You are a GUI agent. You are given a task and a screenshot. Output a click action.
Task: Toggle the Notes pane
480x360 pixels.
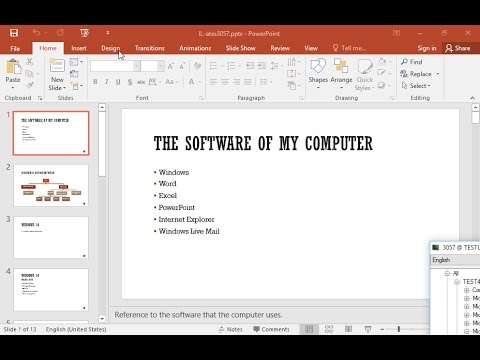(x=230, y=329)
